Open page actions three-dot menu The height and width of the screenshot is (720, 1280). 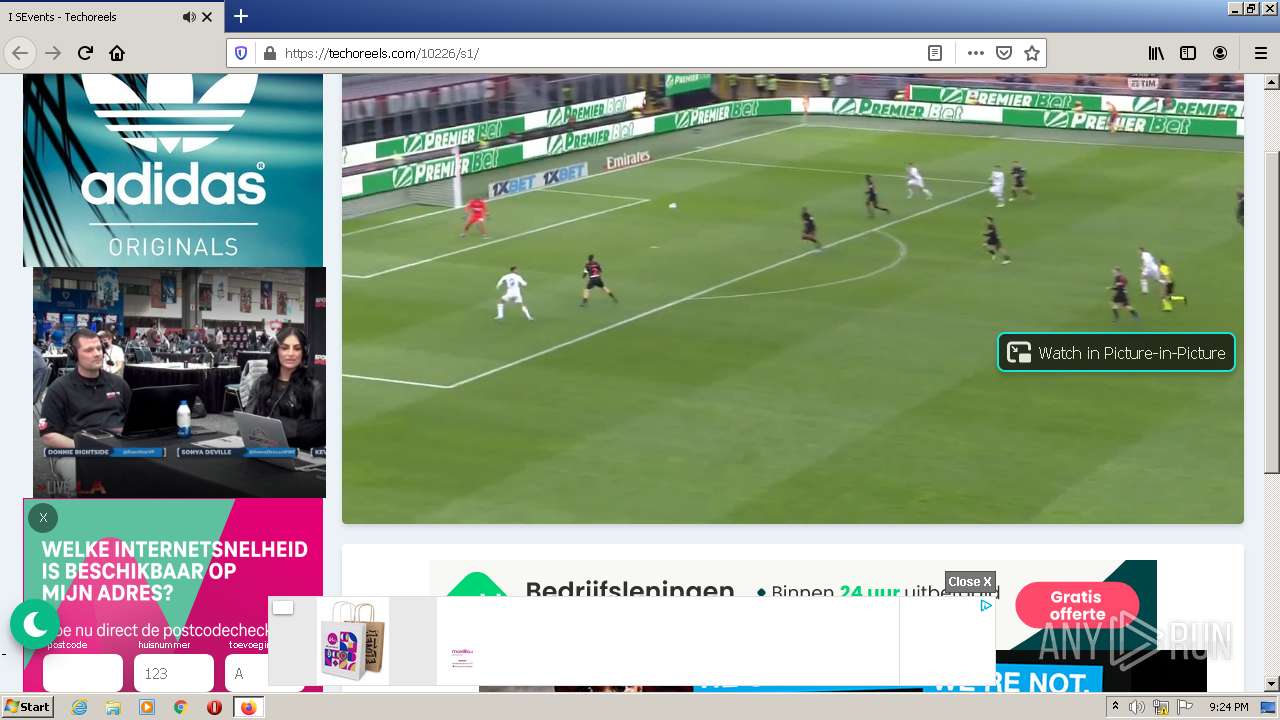(x=975, y=53)
